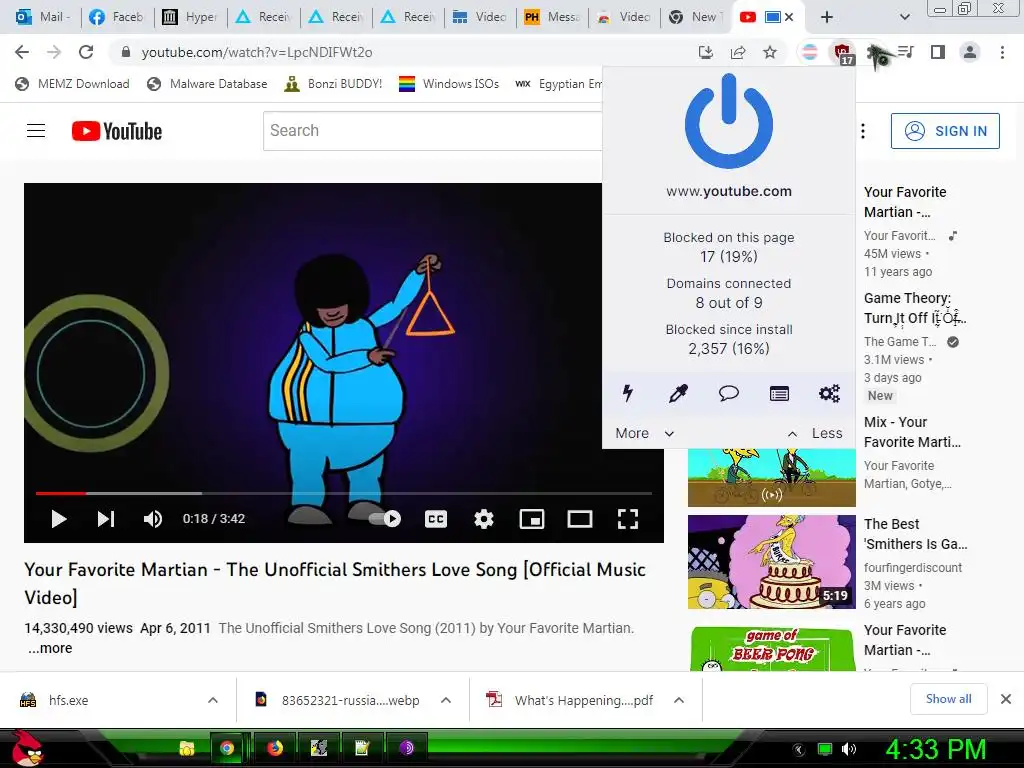Expand the uBlock popup with More
Image resolution: width=1024 pixels, height=768 pixels.
pos(645,433)
